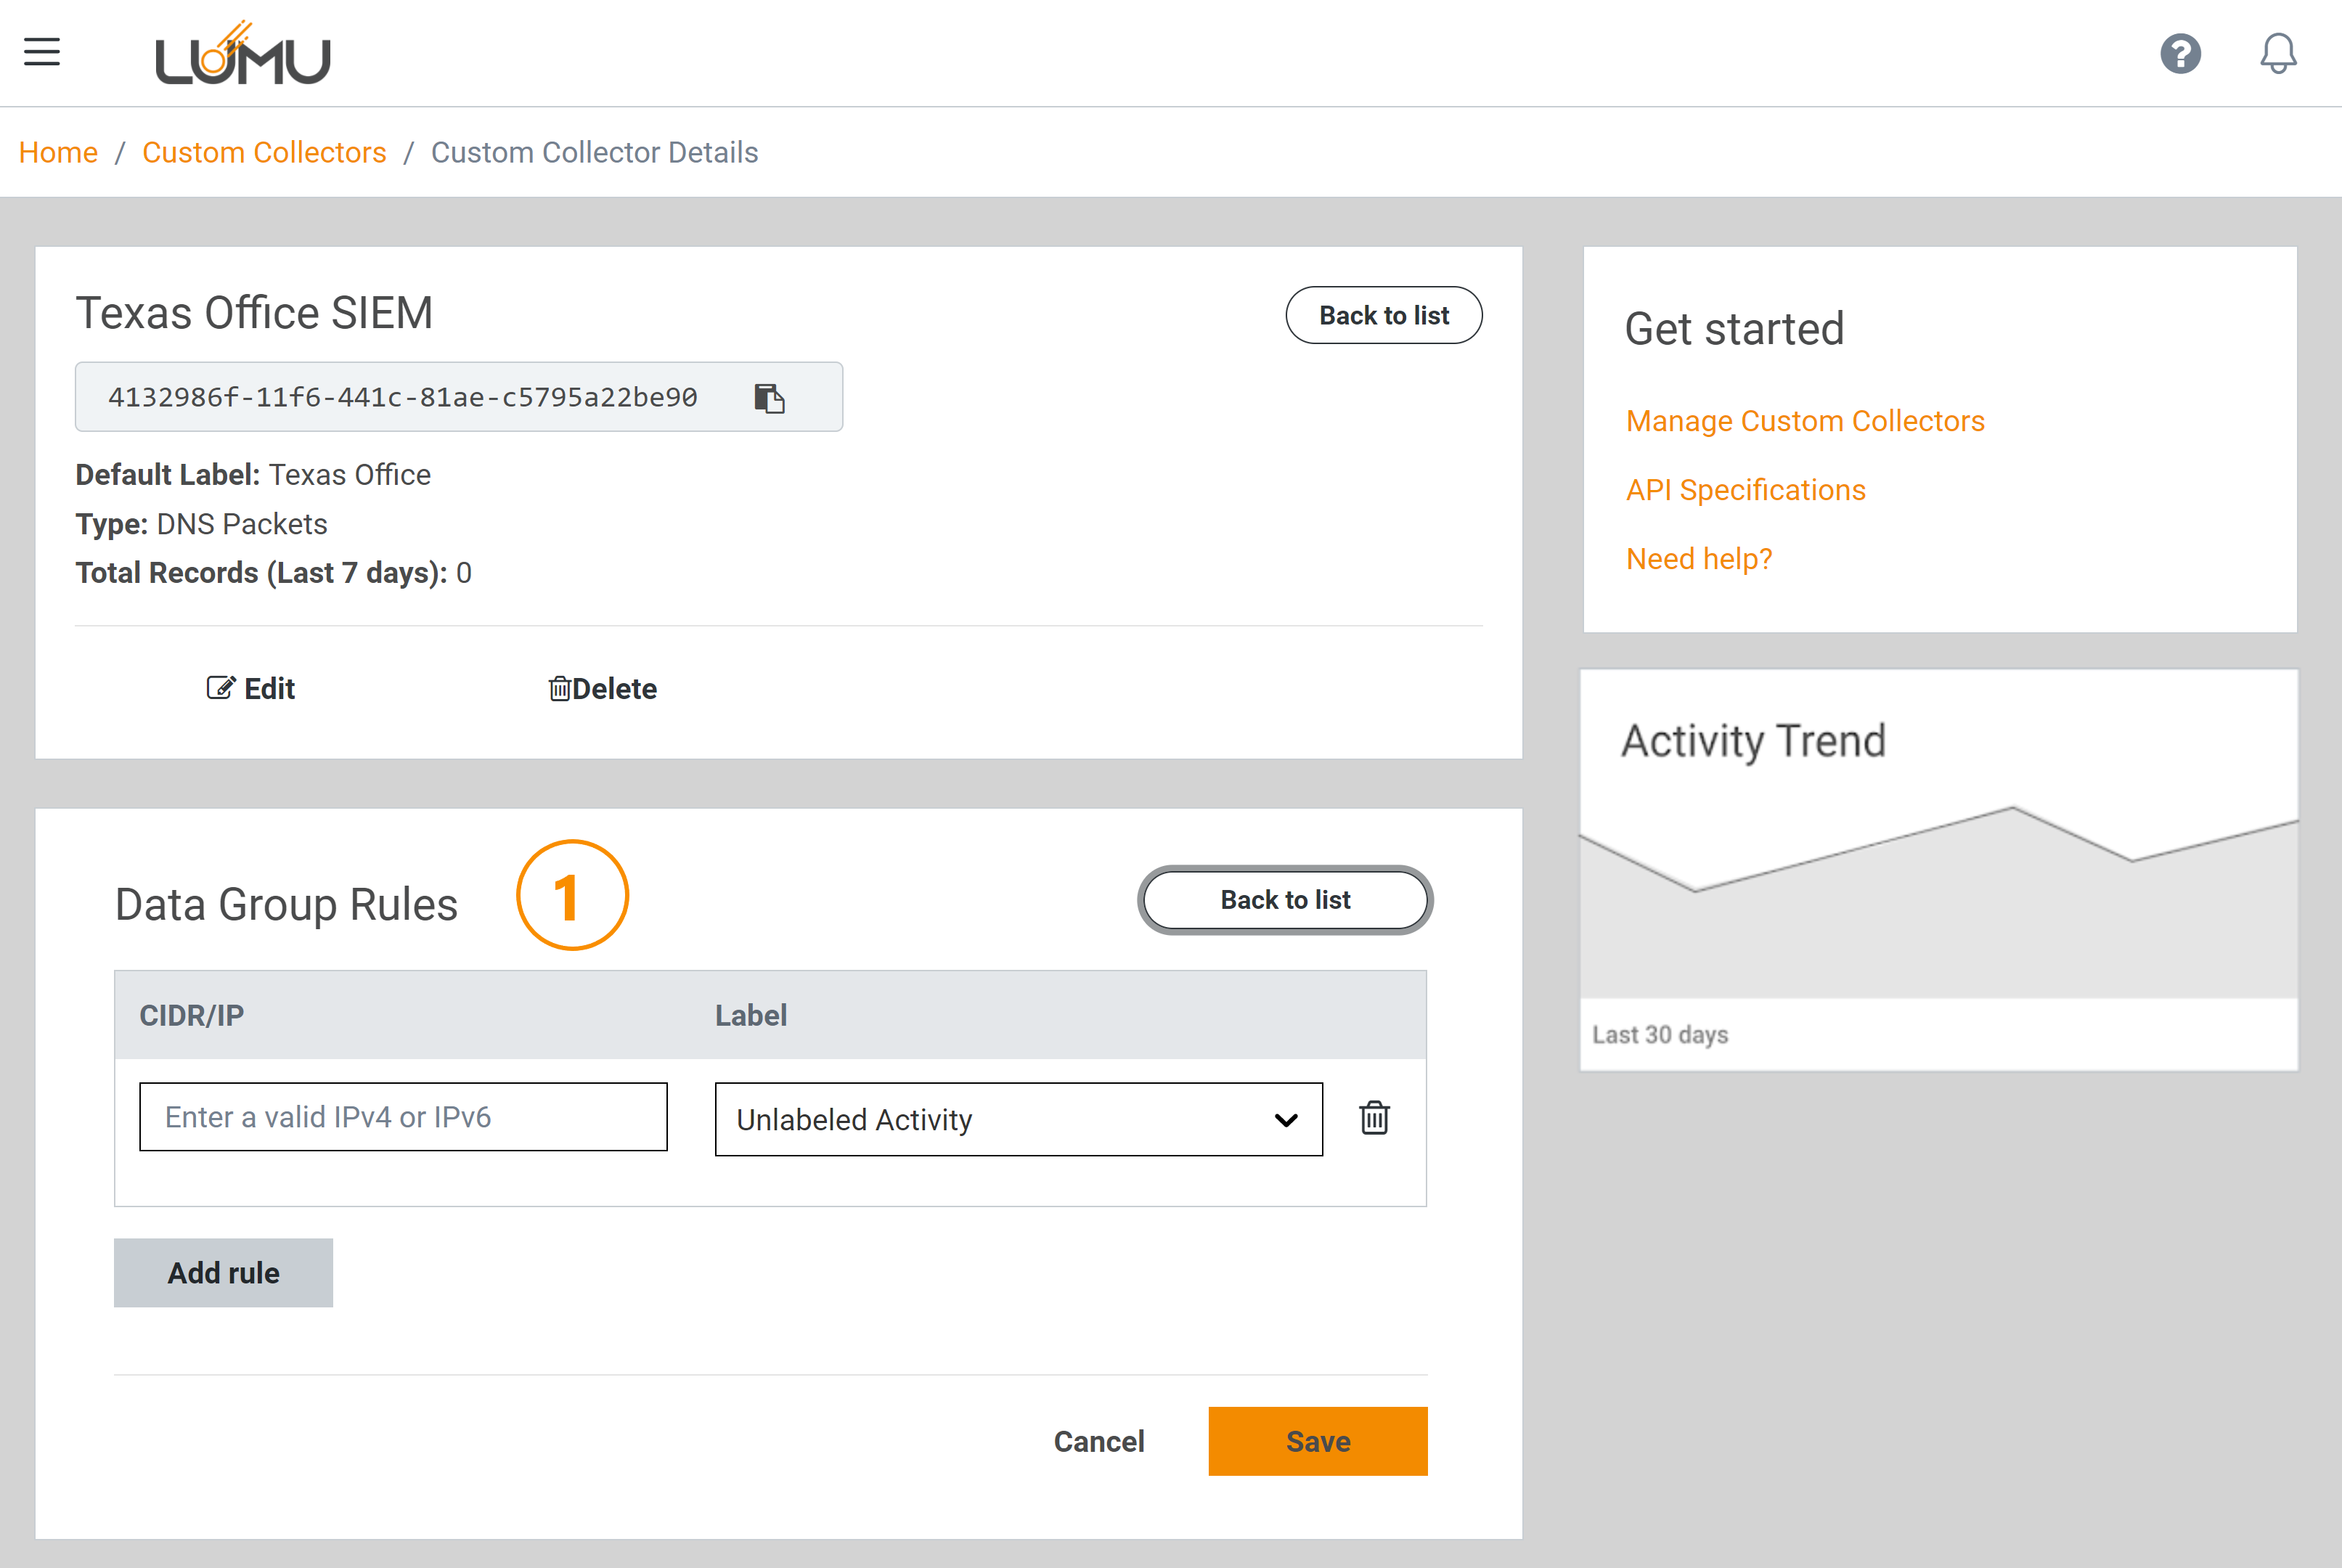2342x1568 pixels.
Task: Save the data group rules
Action: [x=1317, y=1441]
